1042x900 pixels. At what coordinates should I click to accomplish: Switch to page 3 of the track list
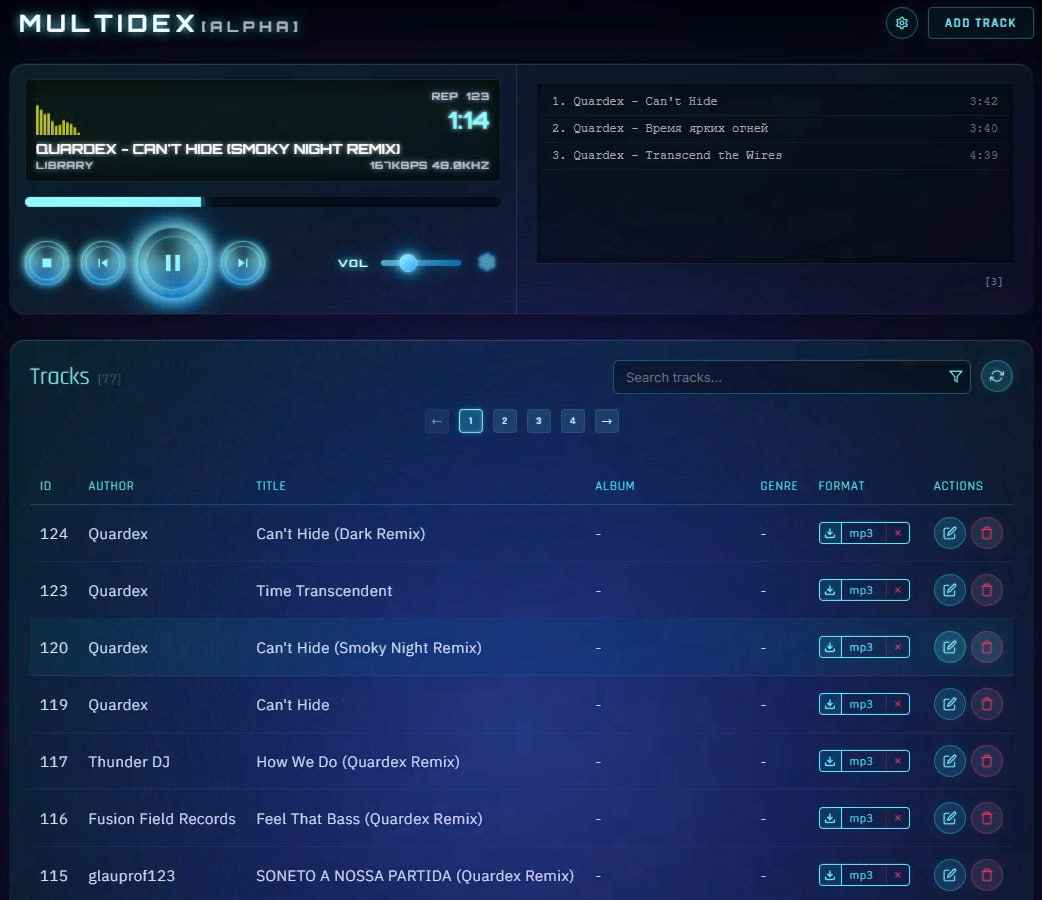tap(538, 421)
